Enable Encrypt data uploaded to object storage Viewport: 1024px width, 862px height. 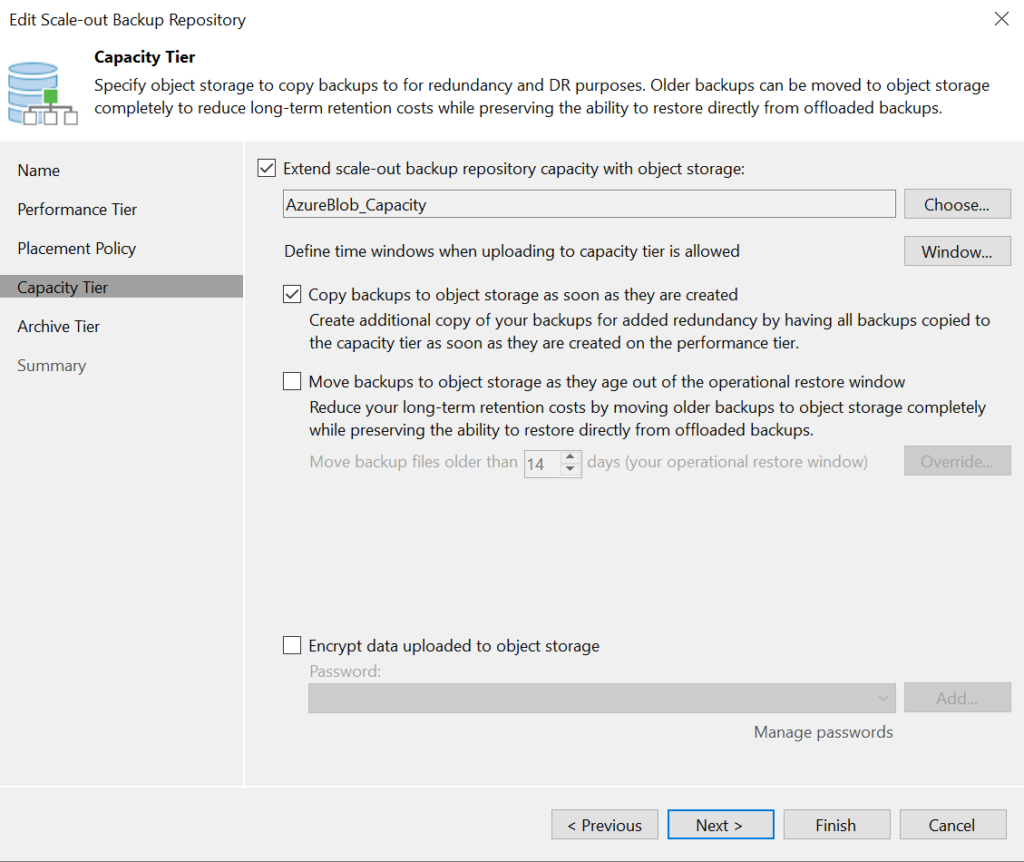point(292,646)
